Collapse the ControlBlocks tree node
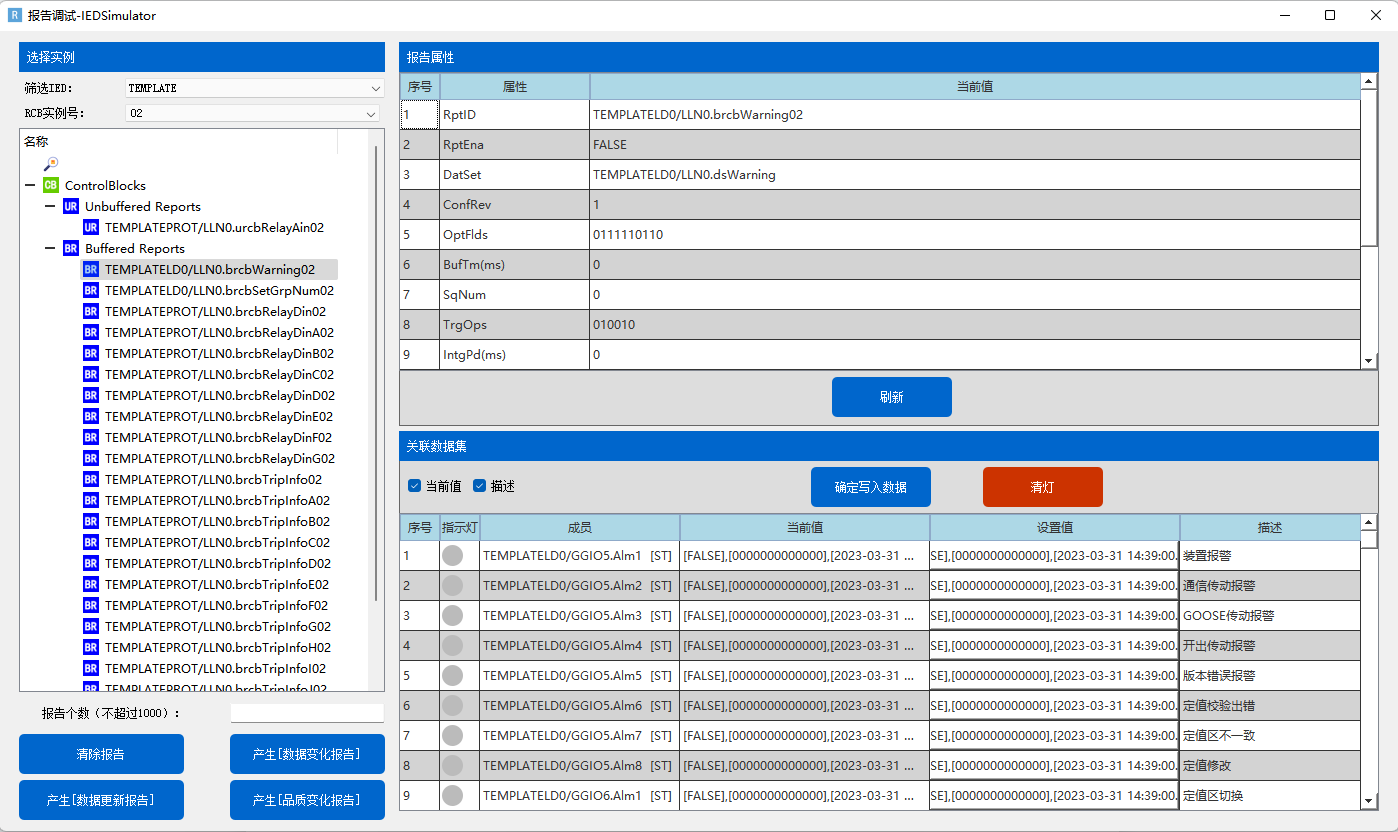The height and width of the screenshot is (832, 1398). [31, 185]
